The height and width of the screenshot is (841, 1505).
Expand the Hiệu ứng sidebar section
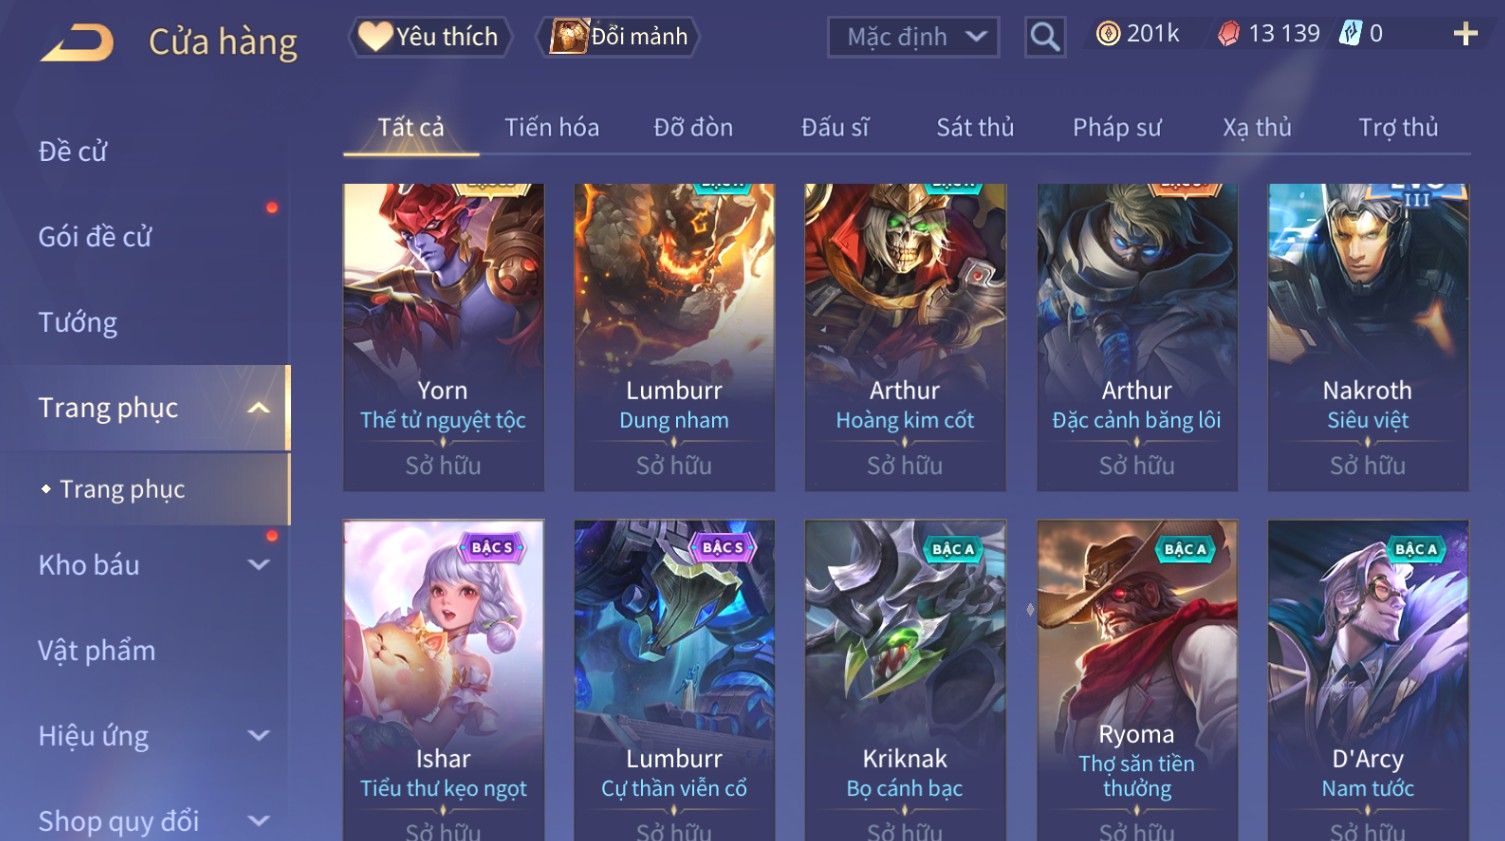[x=258, y=736]
